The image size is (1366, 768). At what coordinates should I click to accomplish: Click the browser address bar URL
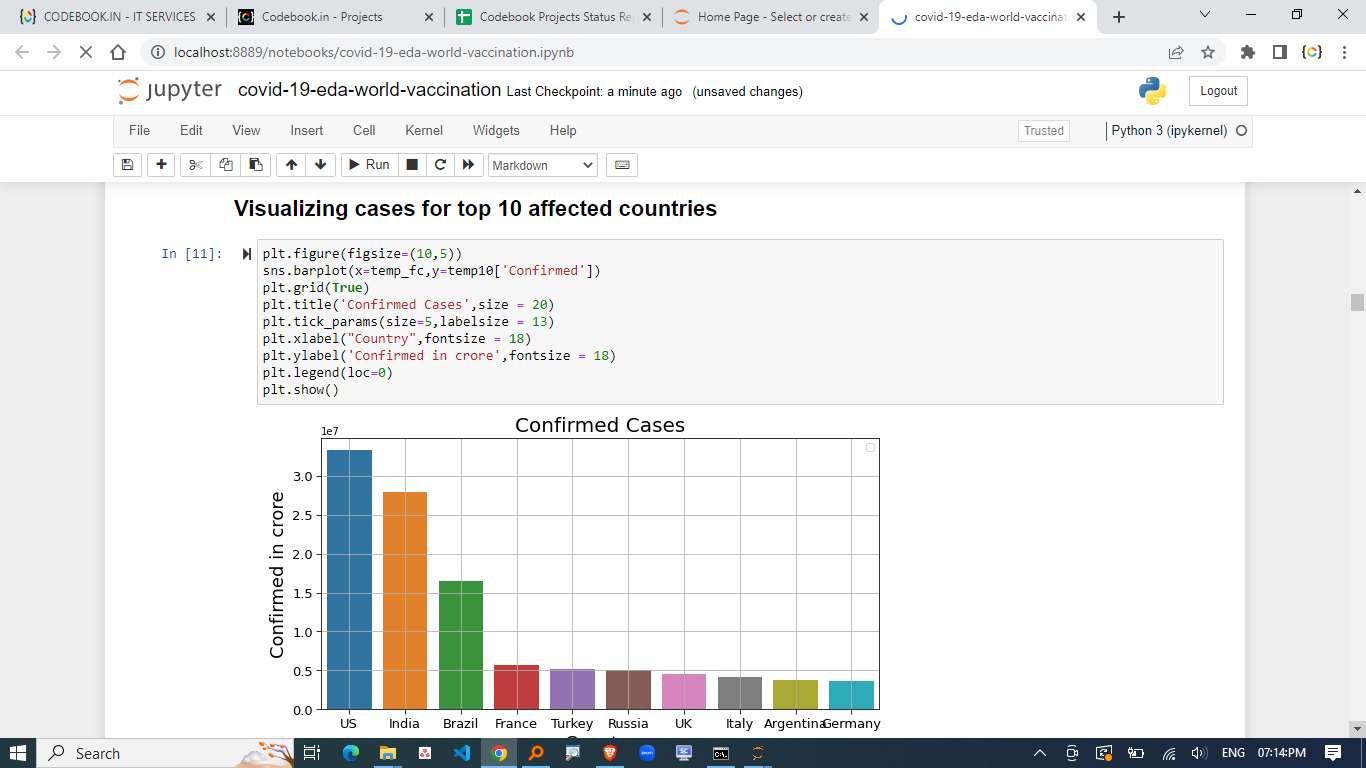374,52
